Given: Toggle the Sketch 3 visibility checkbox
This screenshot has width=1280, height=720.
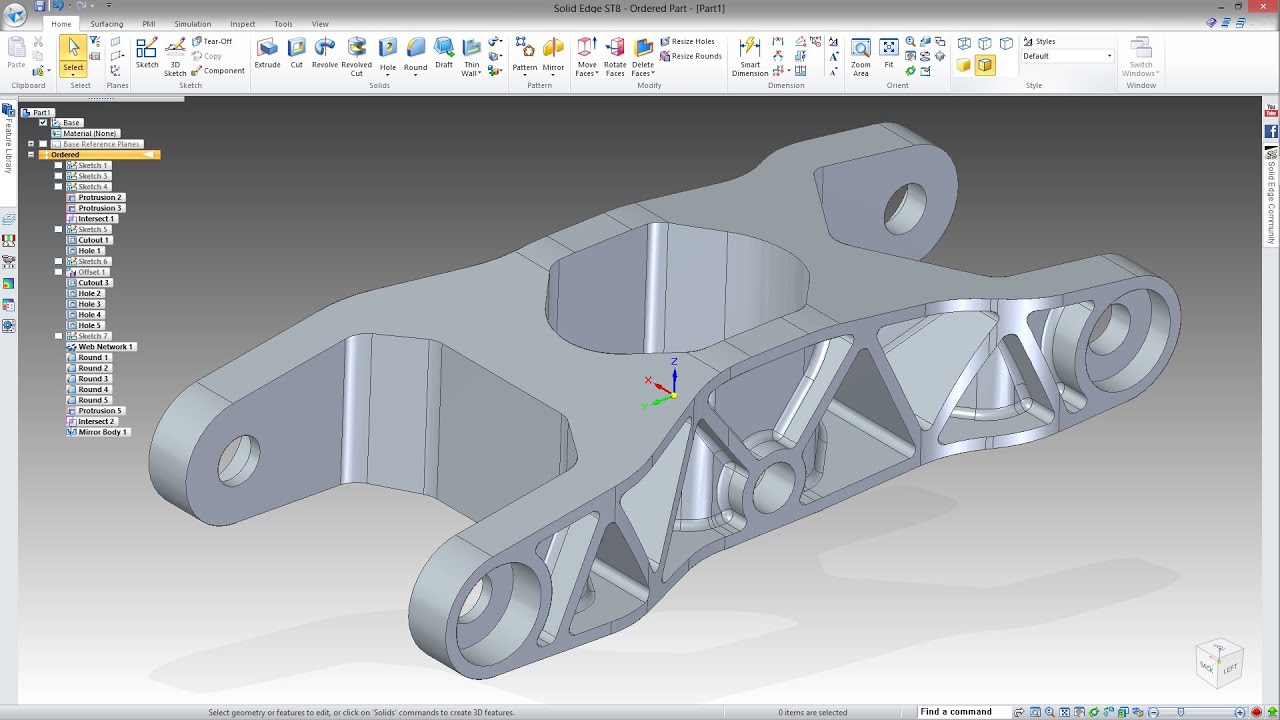Looking at the screenshot, I should tap(58, 176).
